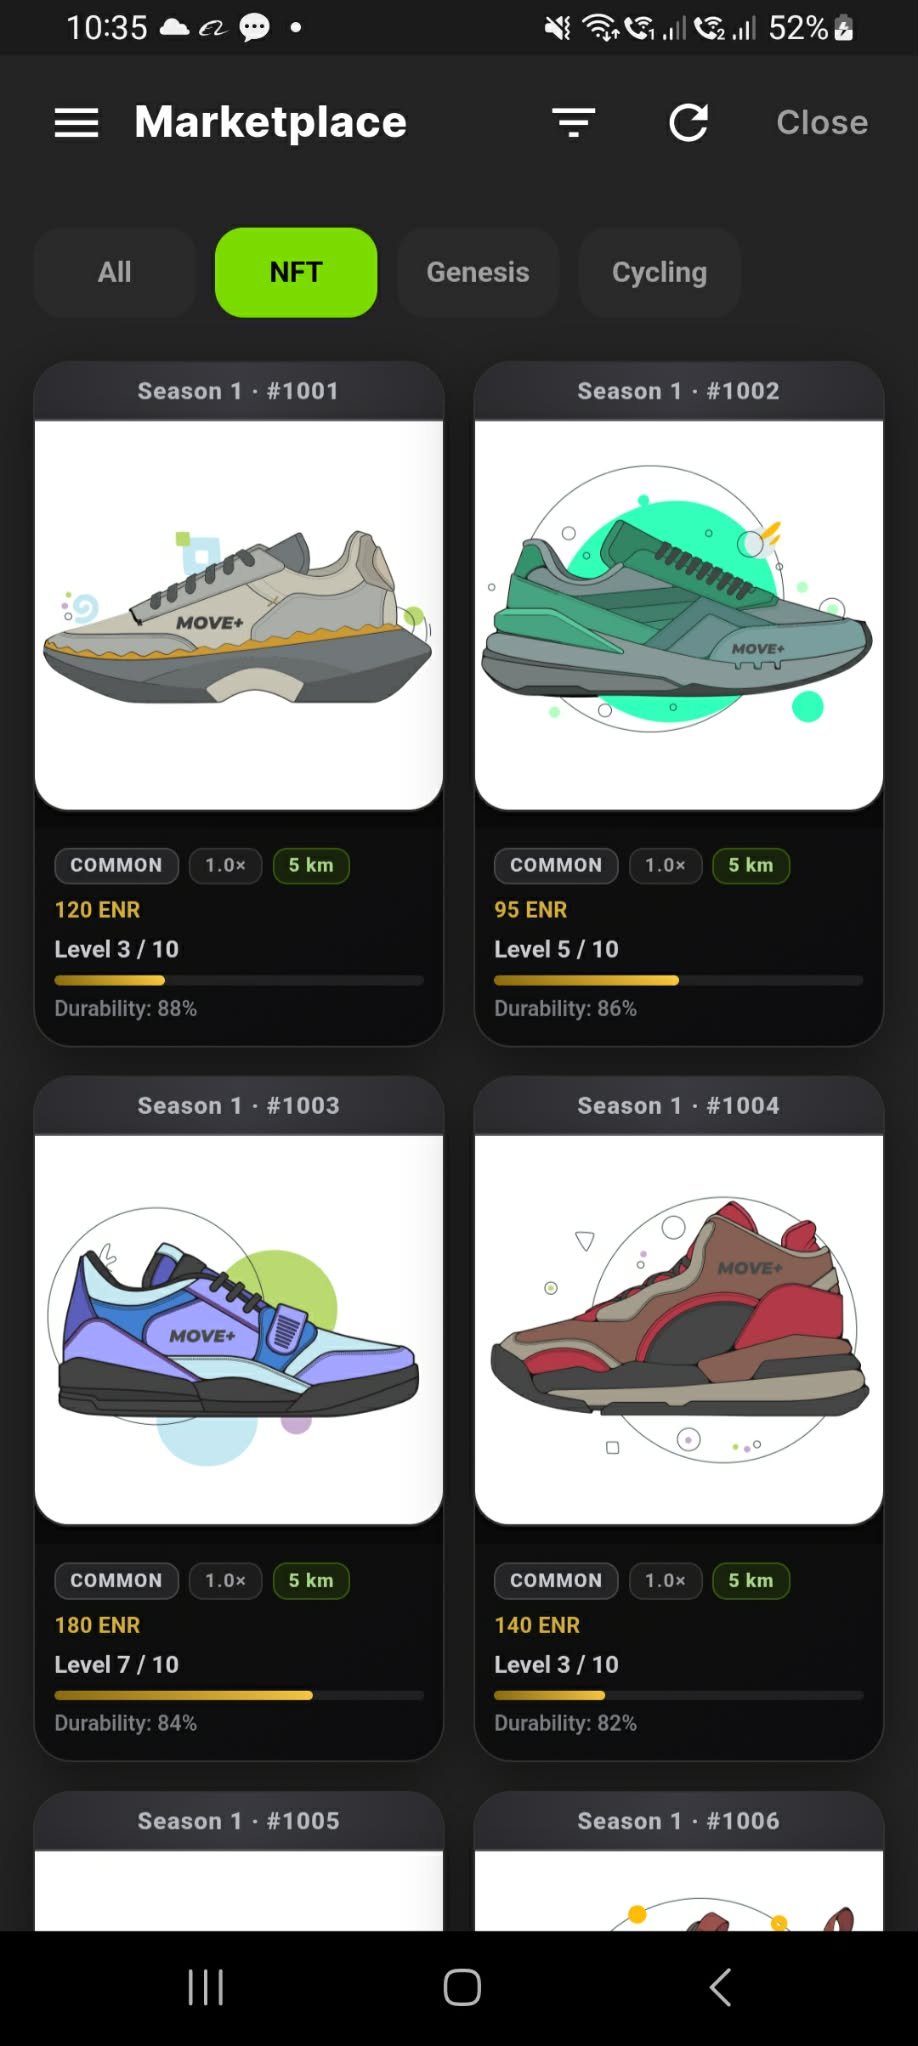This screenshot has width=918, height=2046.
Task: Open the Cycling category tab
Action: [x=660, y=272]
